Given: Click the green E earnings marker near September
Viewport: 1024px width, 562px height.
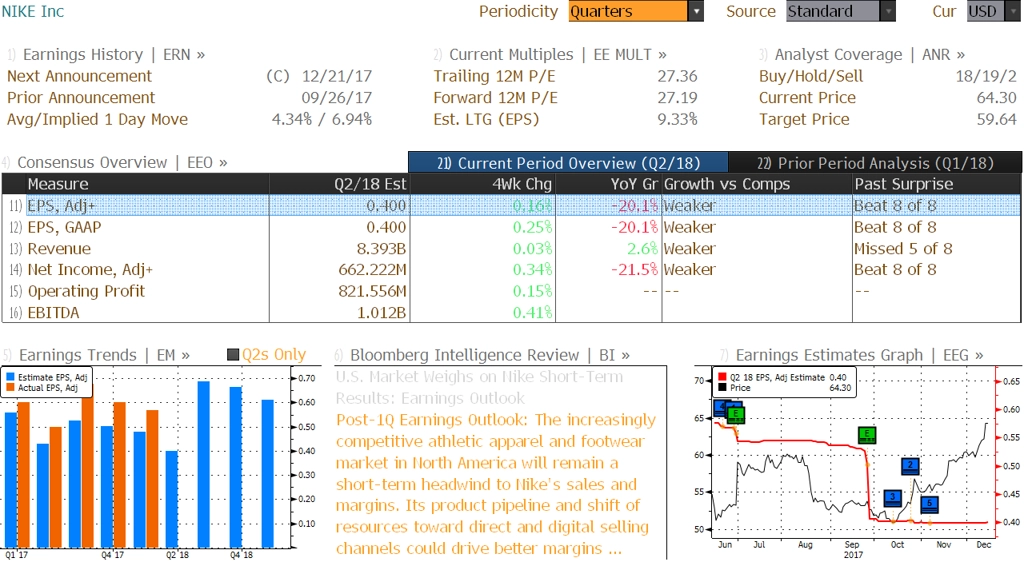Looking at the screenshot, I should (x=867, y=435).
